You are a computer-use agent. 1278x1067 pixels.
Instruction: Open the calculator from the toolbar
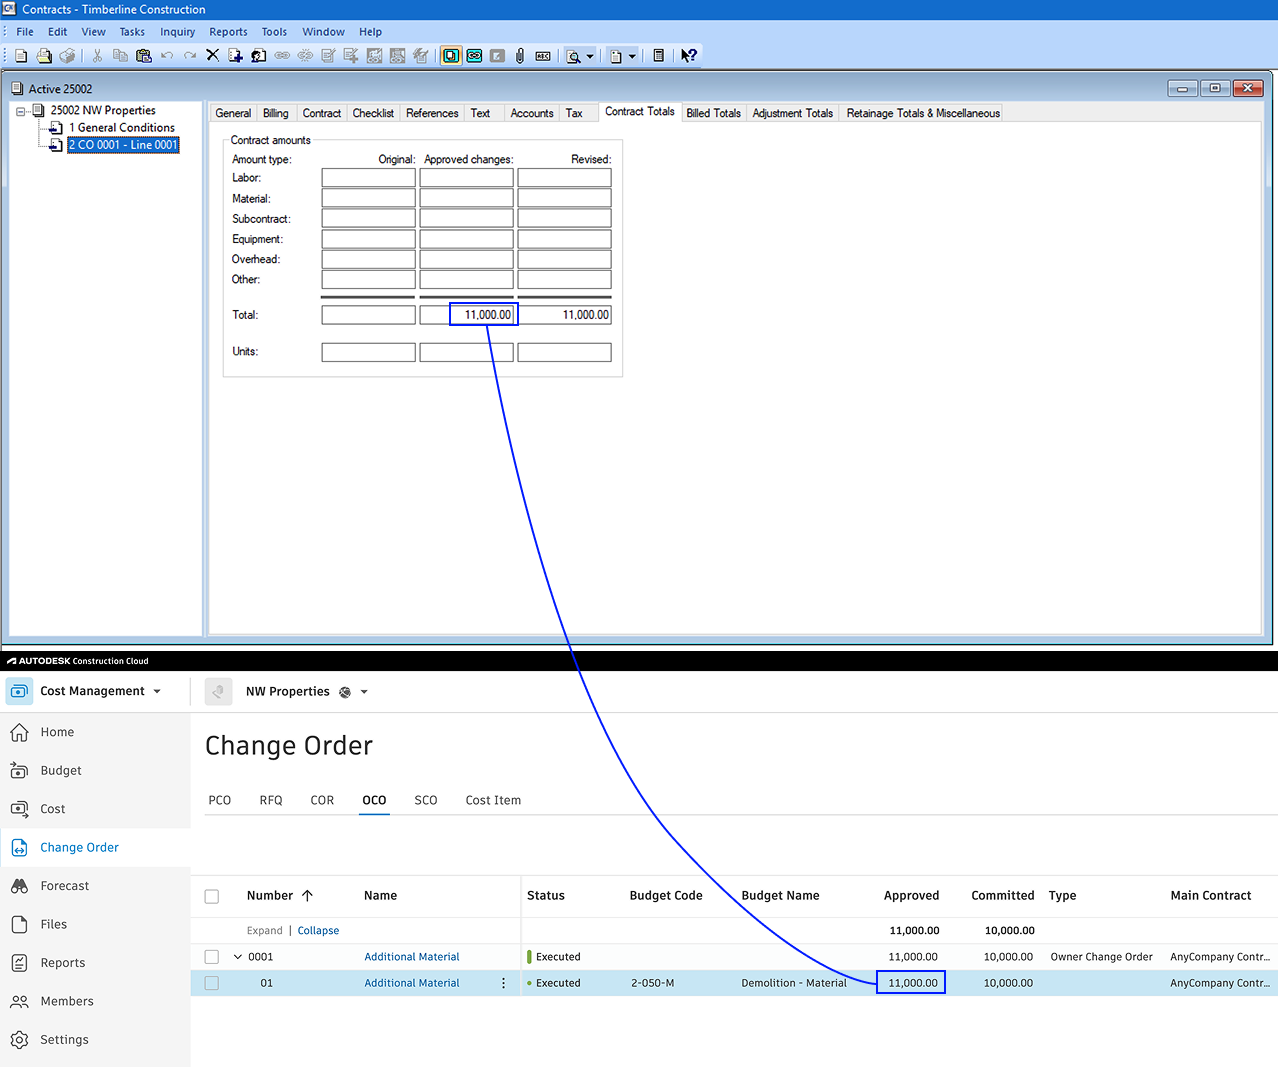click(658, 55)
